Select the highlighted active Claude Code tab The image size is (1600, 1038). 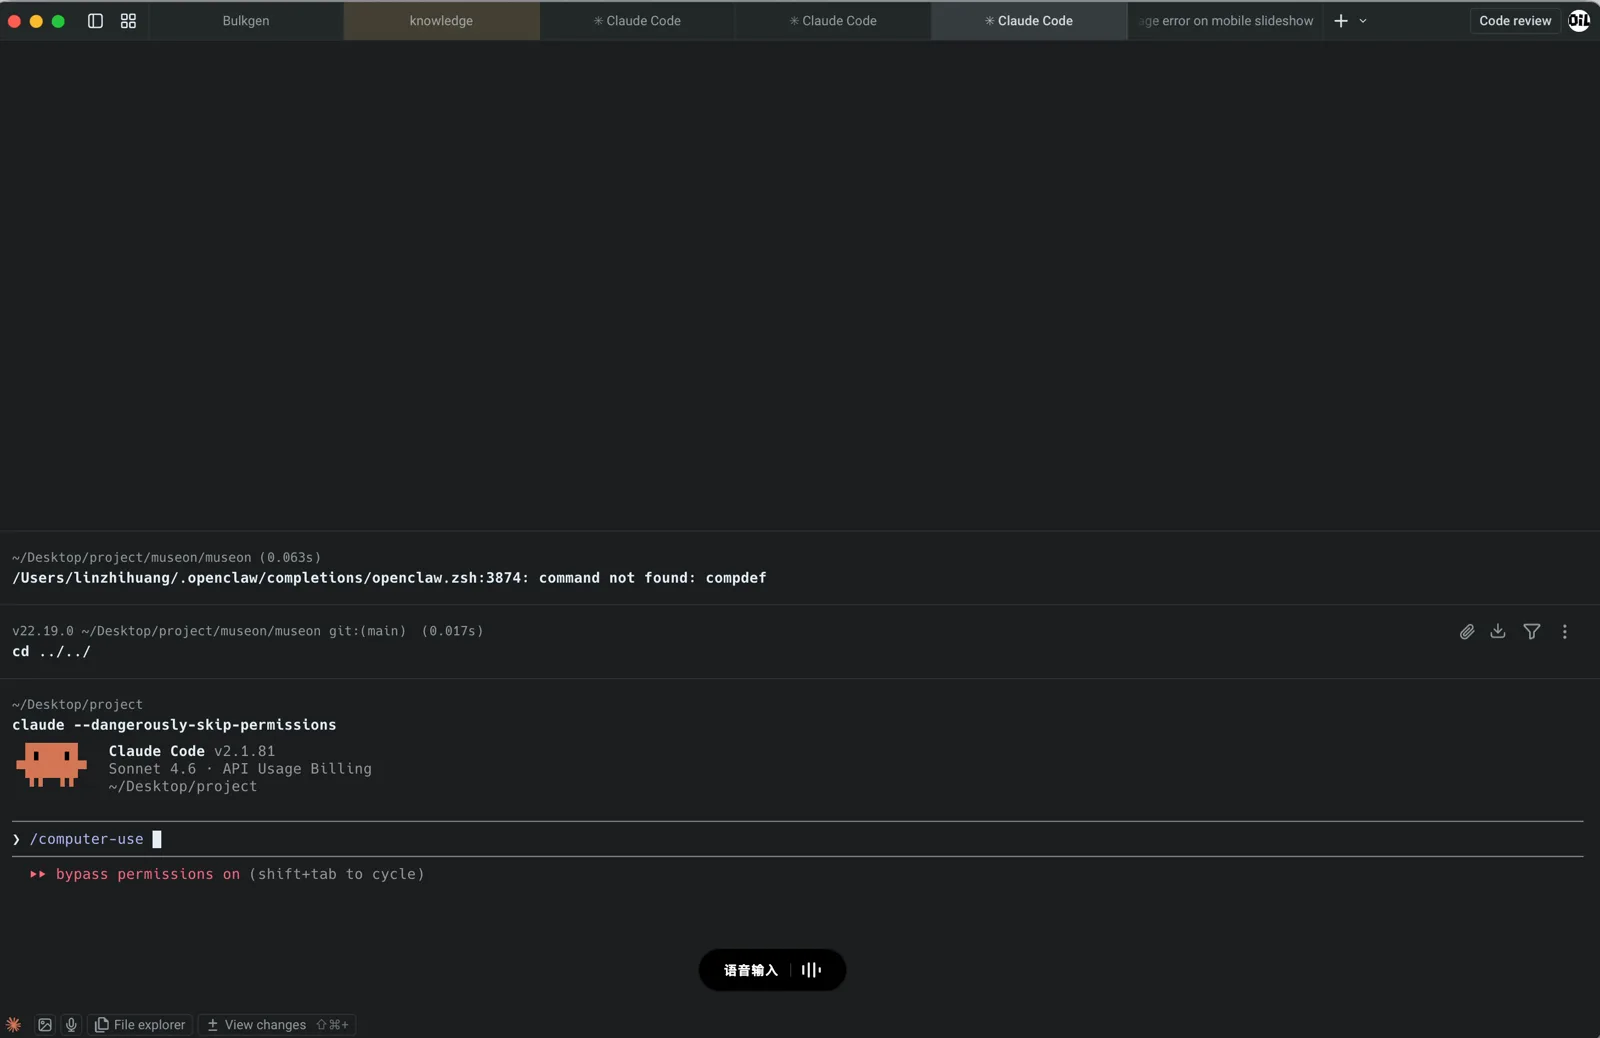pyautogui.click(x=1029, y=20)
